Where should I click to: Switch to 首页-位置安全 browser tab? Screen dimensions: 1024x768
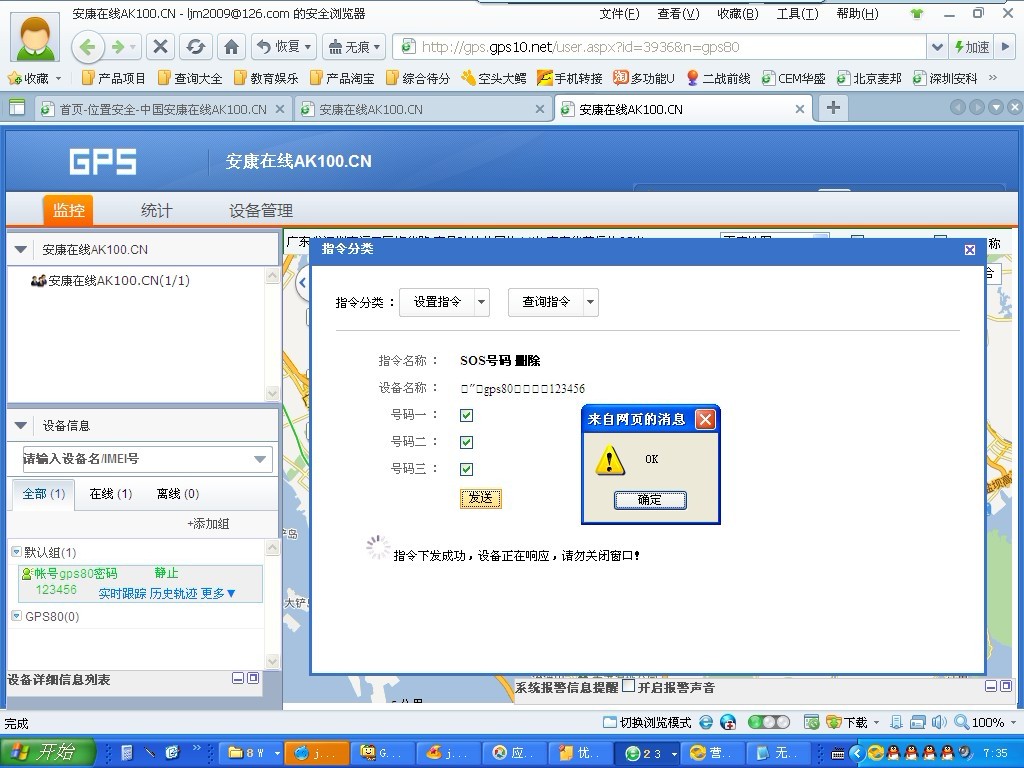(x=163, y=110)
